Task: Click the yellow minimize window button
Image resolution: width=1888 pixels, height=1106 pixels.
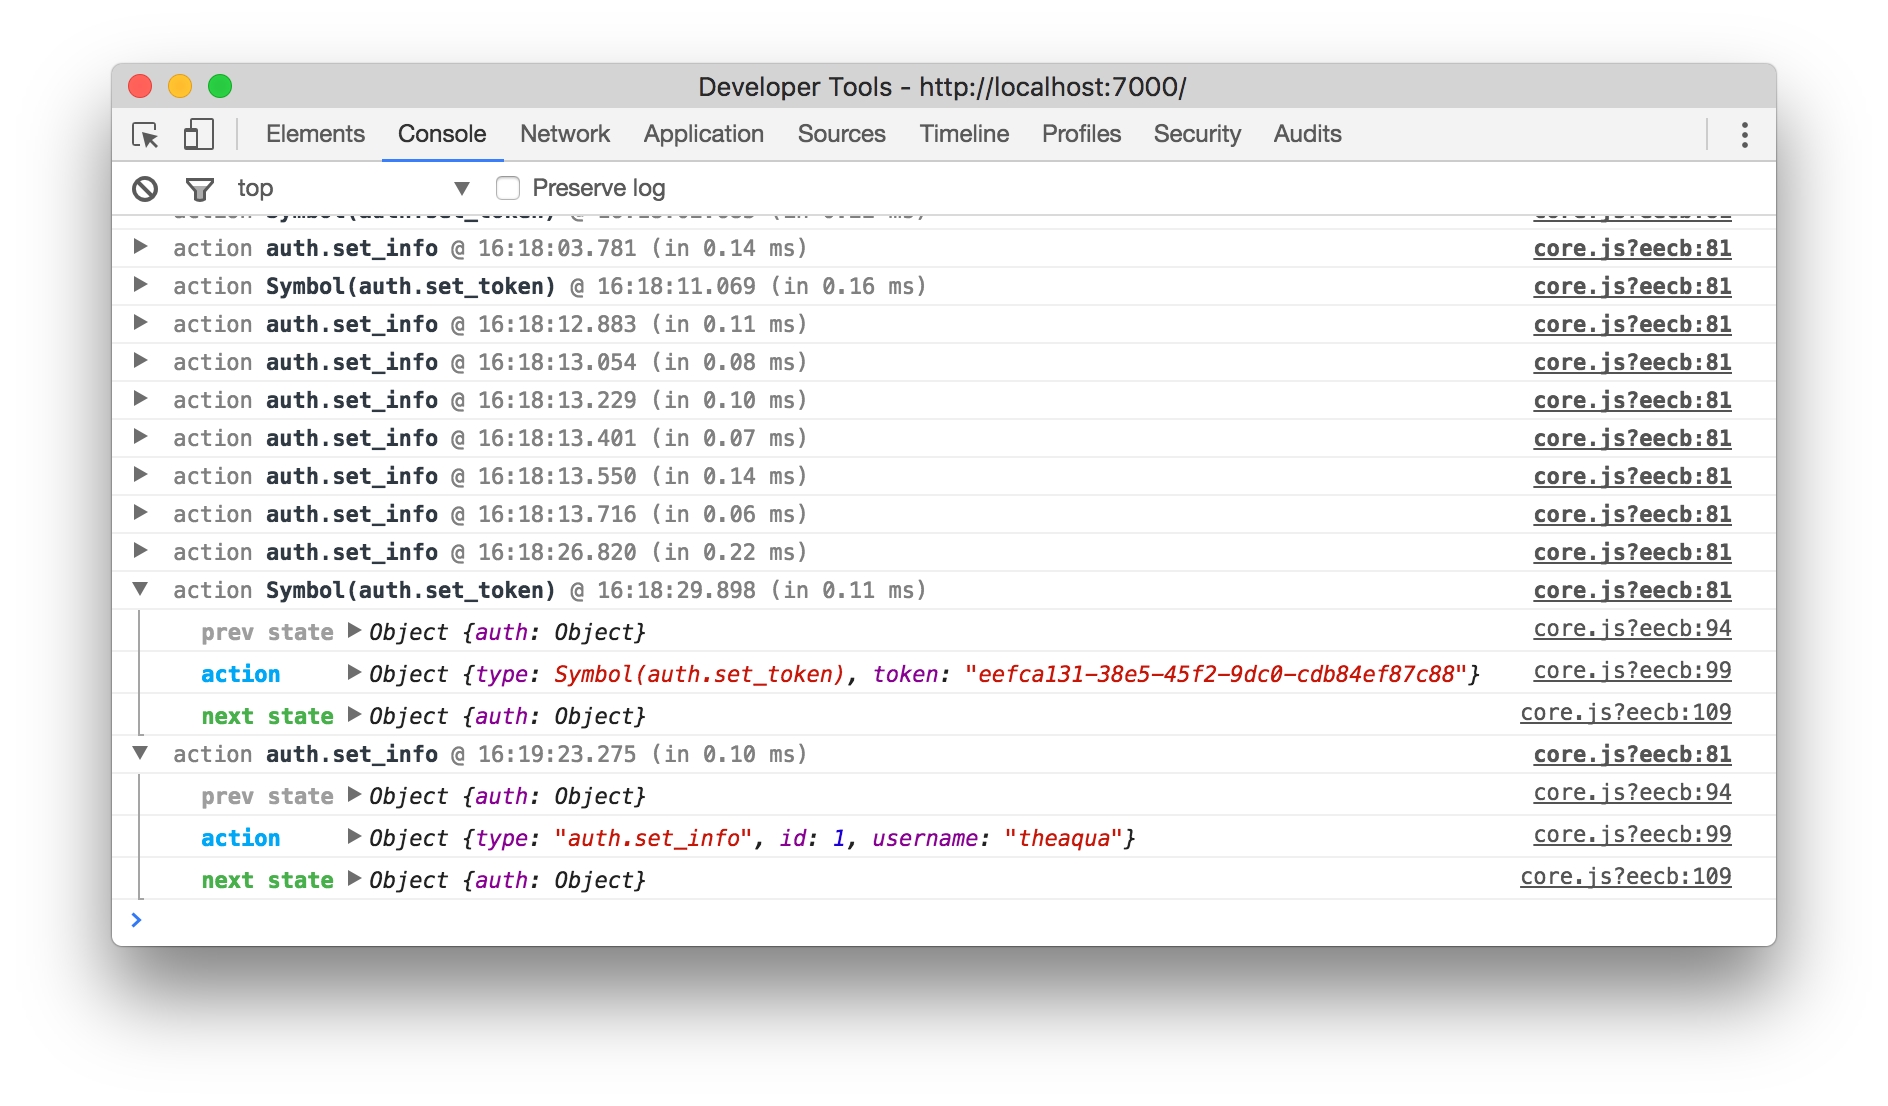Action: pos(180,87)
